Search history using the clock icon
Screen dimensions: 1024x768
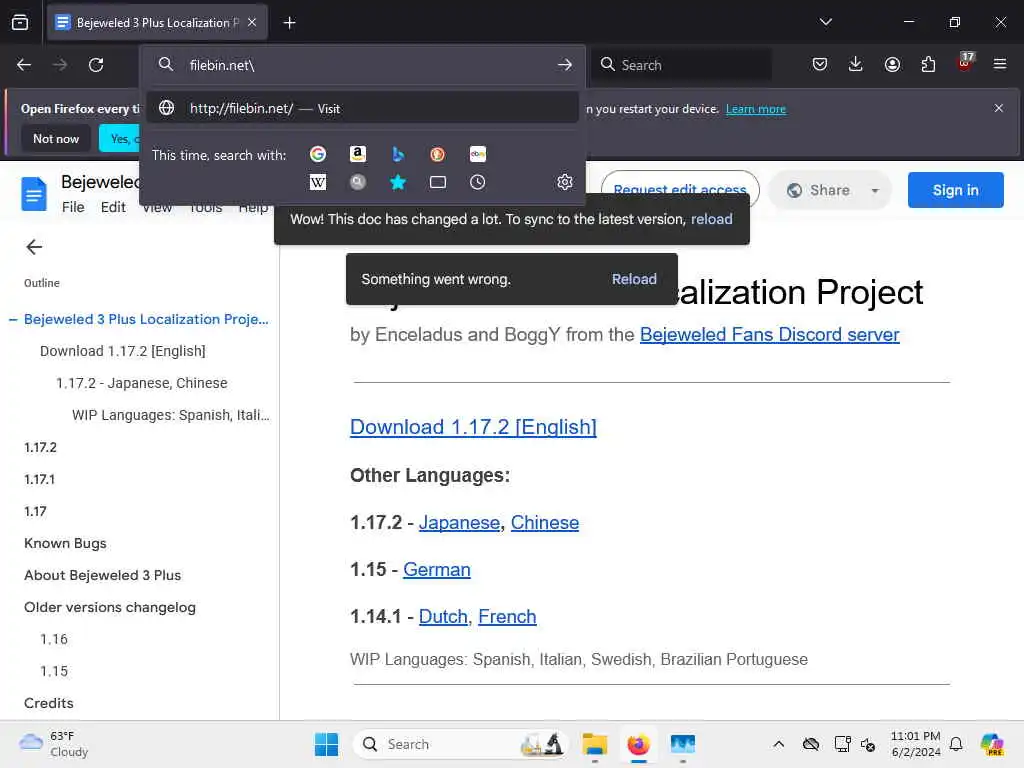coord(477,182)
